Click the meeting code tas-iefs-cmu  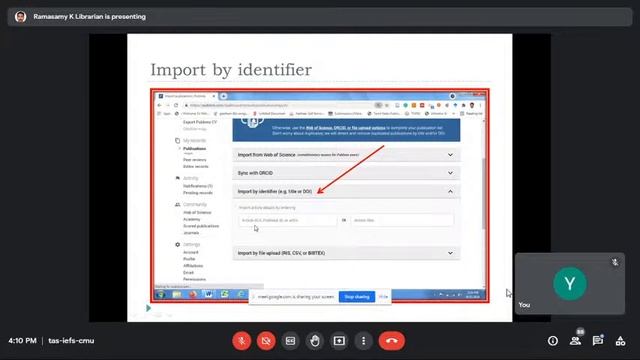tap(71, 340)
